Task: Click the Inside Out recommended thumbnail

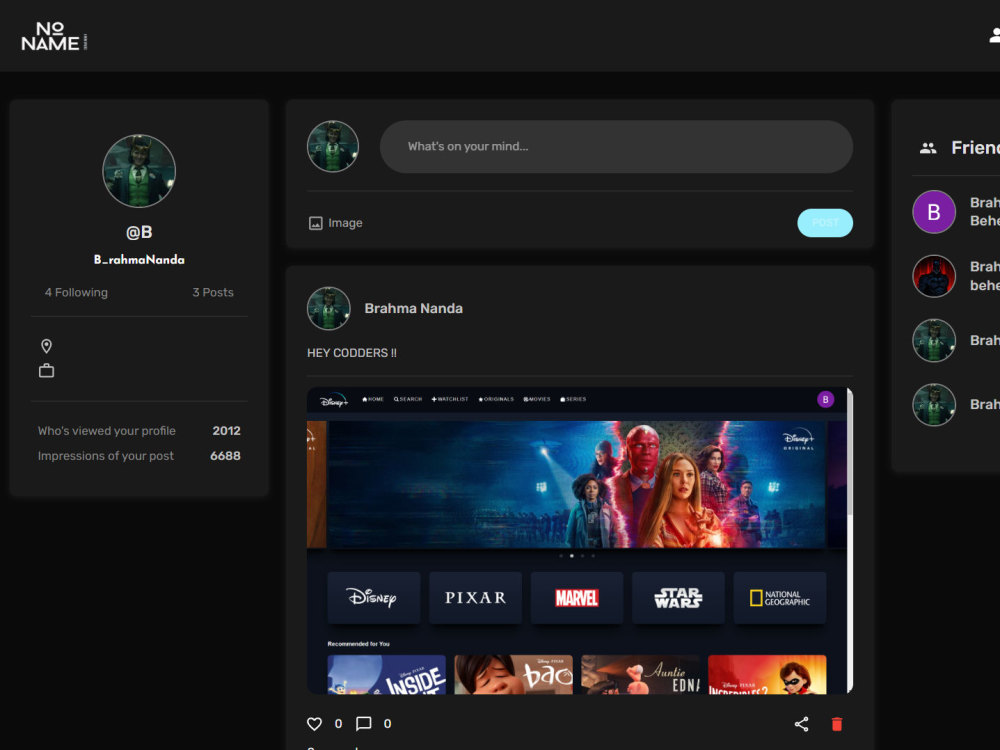Action: point(386,674)
